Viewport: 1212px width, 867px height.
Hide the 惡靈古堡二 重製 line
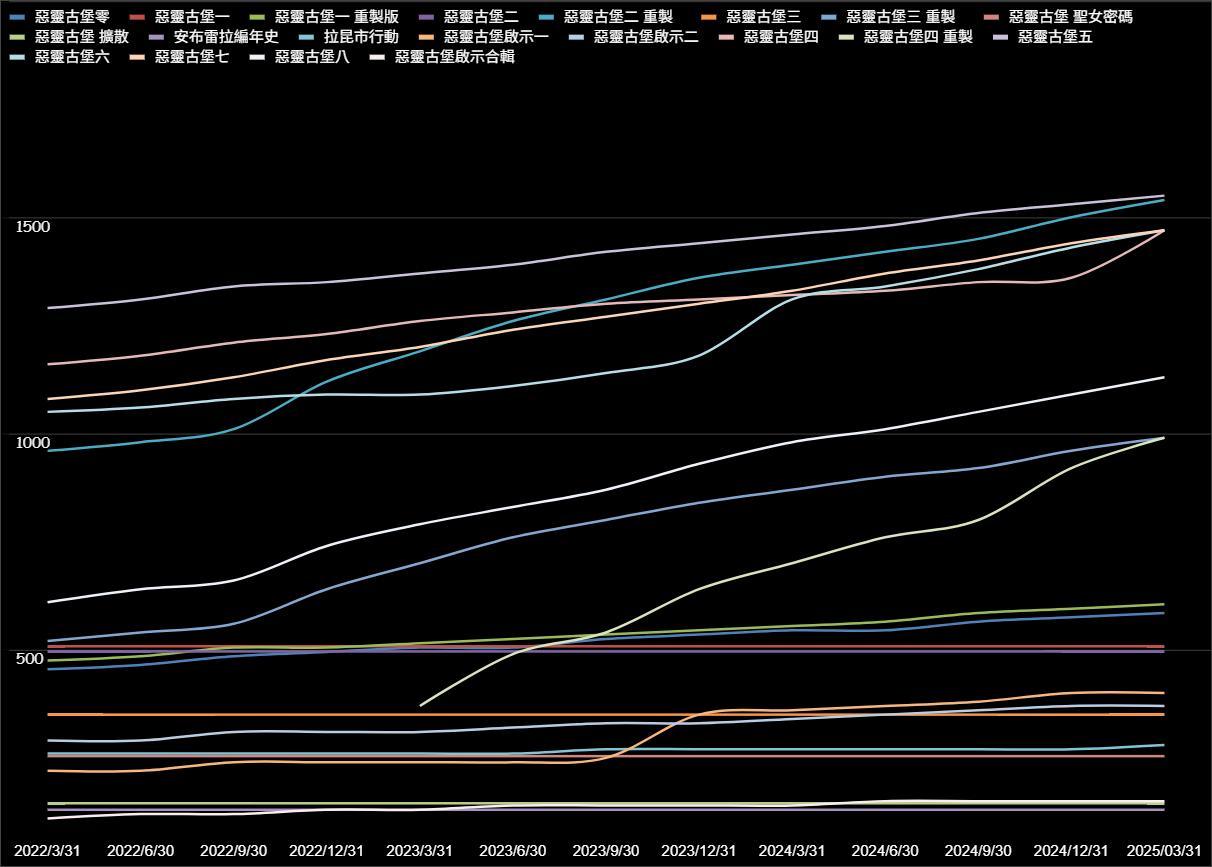coord(604,17)
